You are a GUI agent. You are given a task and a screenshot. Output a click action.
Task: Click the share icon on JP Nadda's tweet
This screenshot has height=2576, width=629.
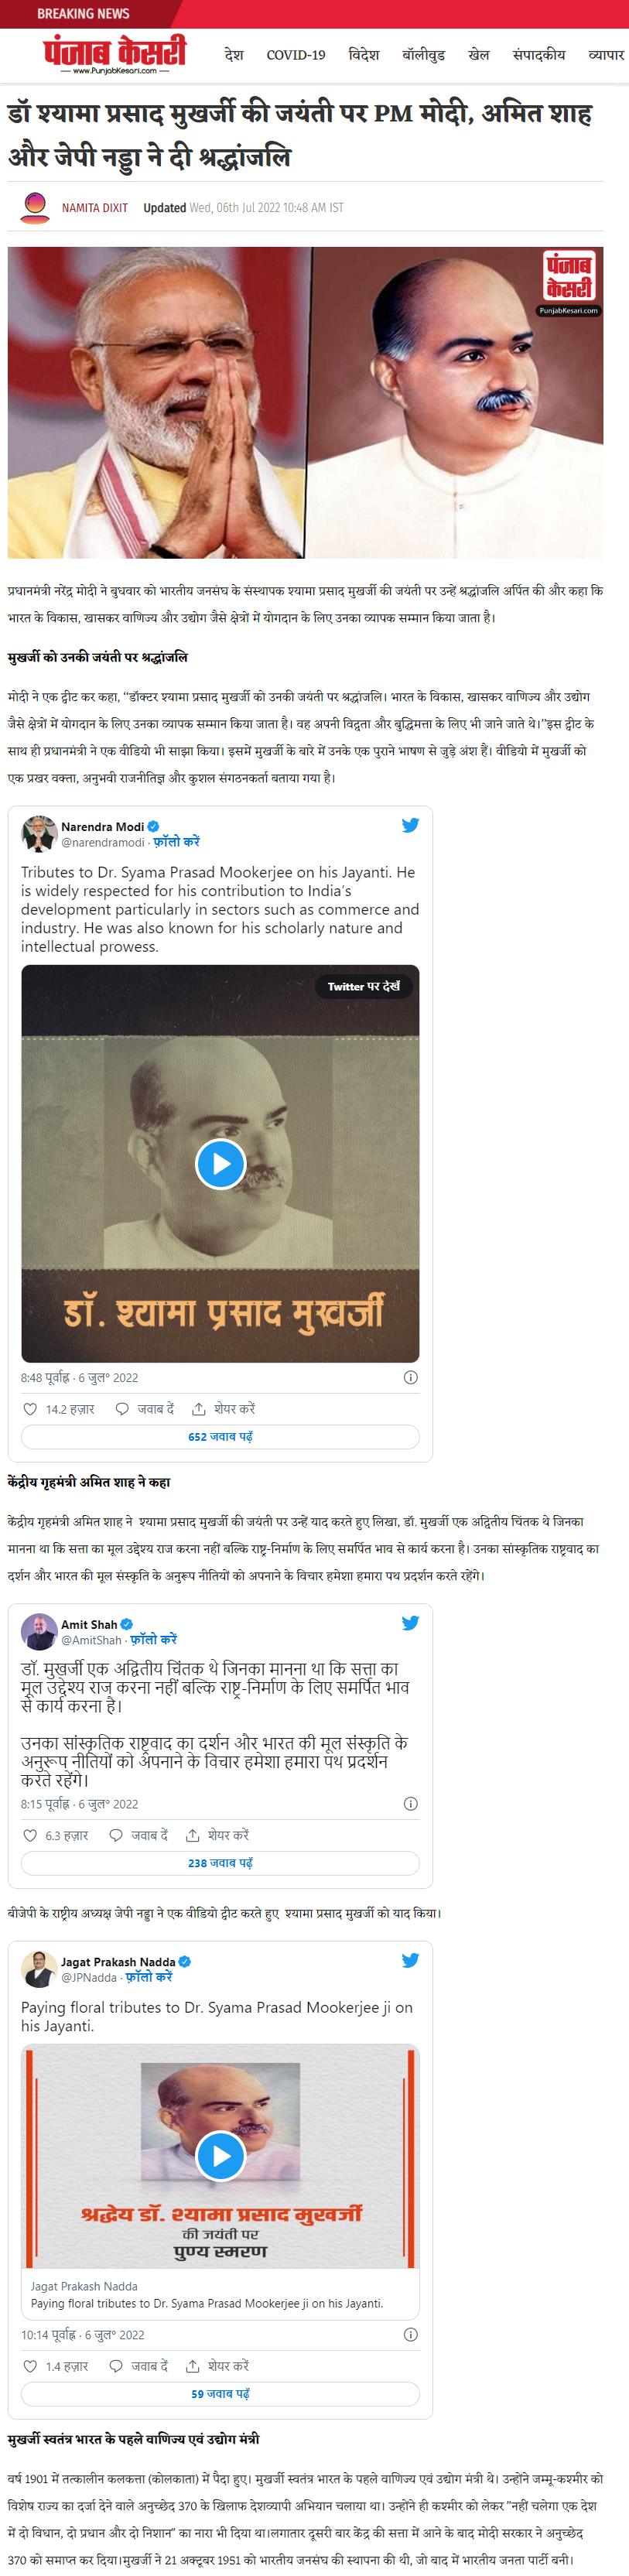(192, 2365)
